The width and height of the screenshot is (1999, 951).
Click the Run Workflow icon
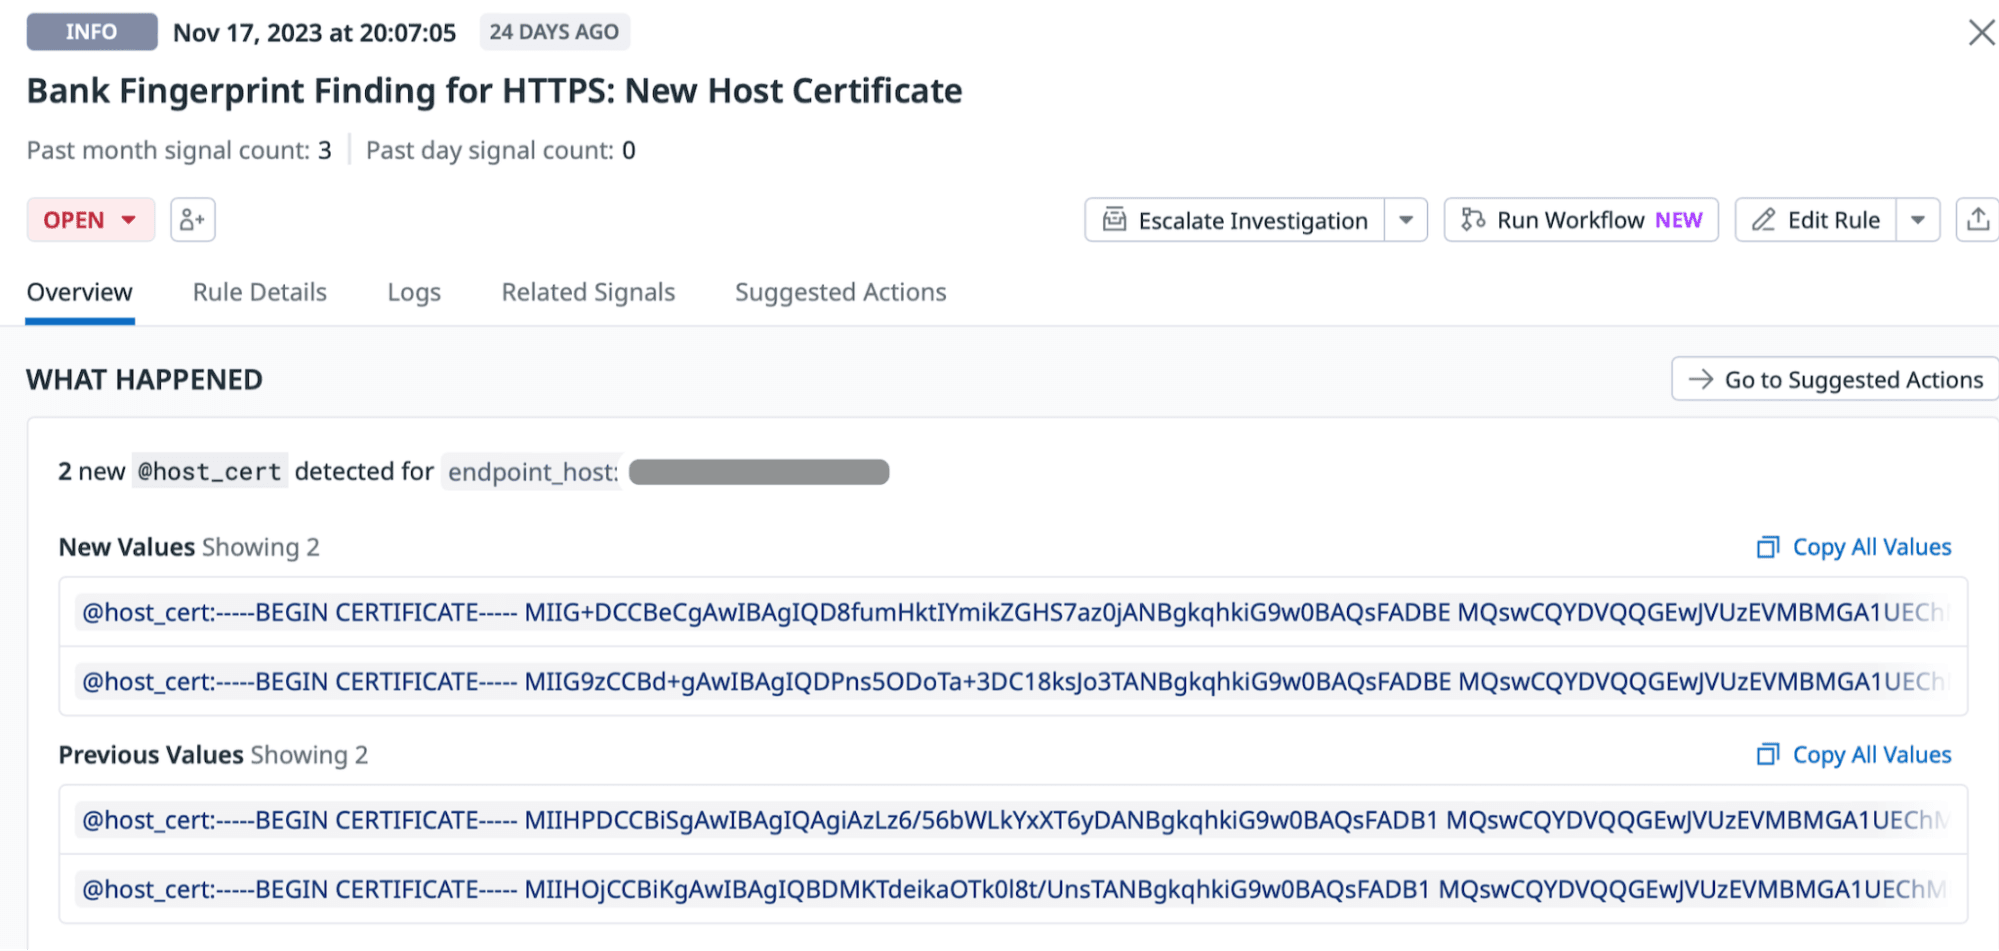(1473, 220)
